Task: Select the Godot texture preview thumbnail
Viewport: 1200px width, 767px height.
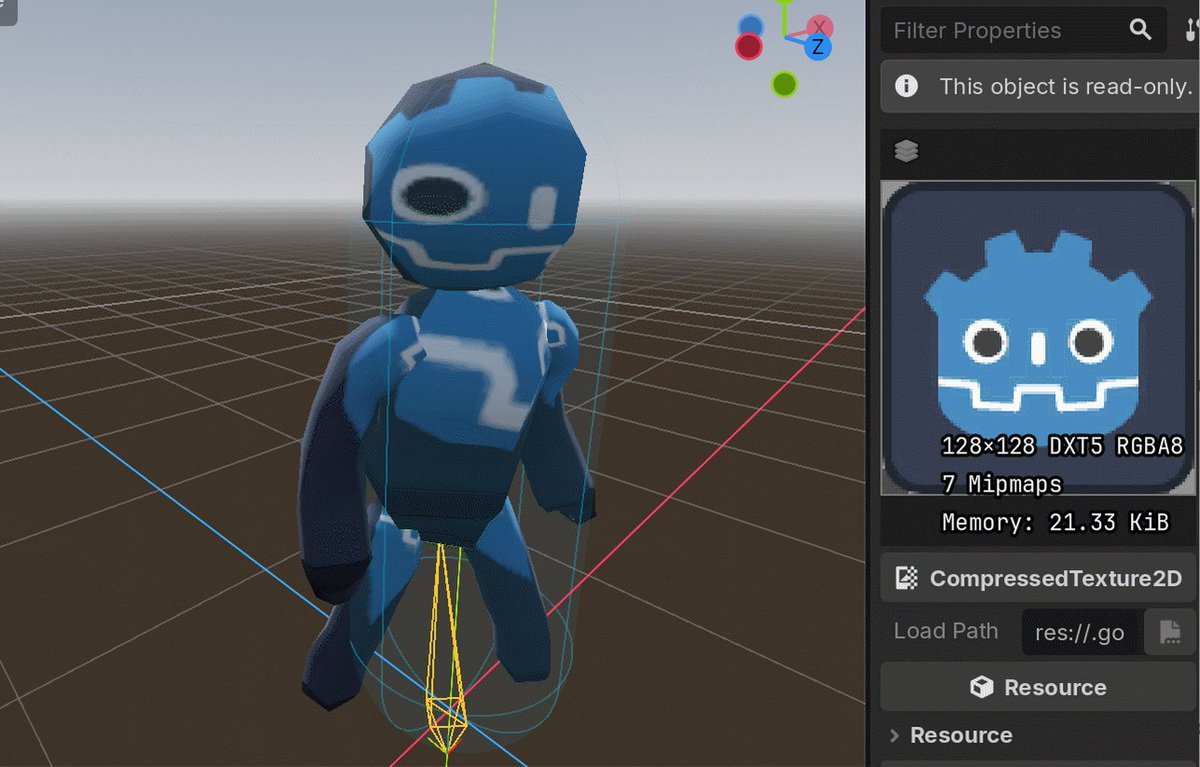Action: (x=1038, y=337)
